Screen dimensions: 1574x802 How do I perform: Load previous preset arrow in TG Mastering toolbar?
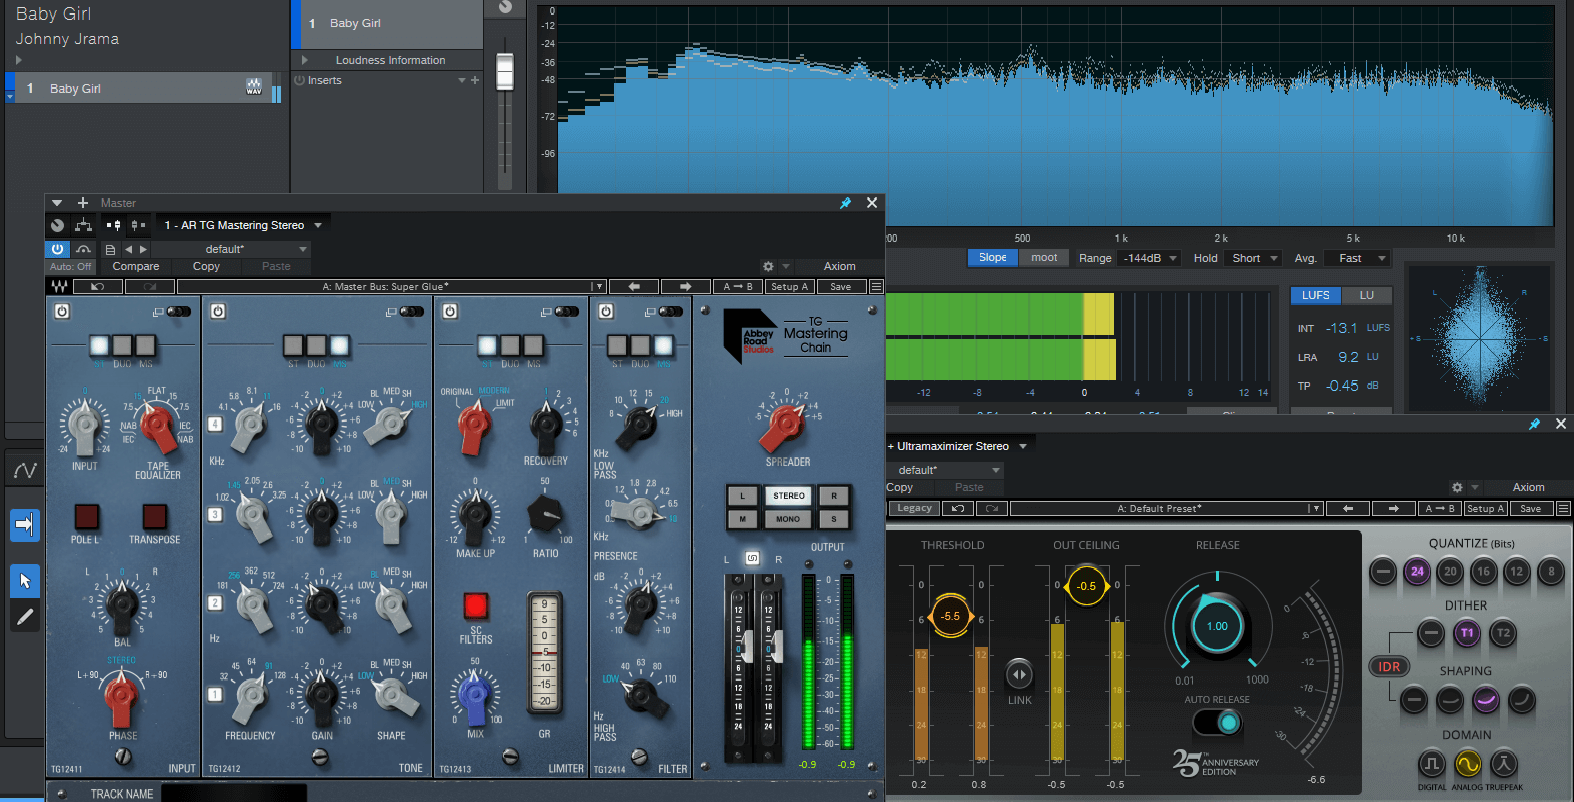(x=634, y=287)
